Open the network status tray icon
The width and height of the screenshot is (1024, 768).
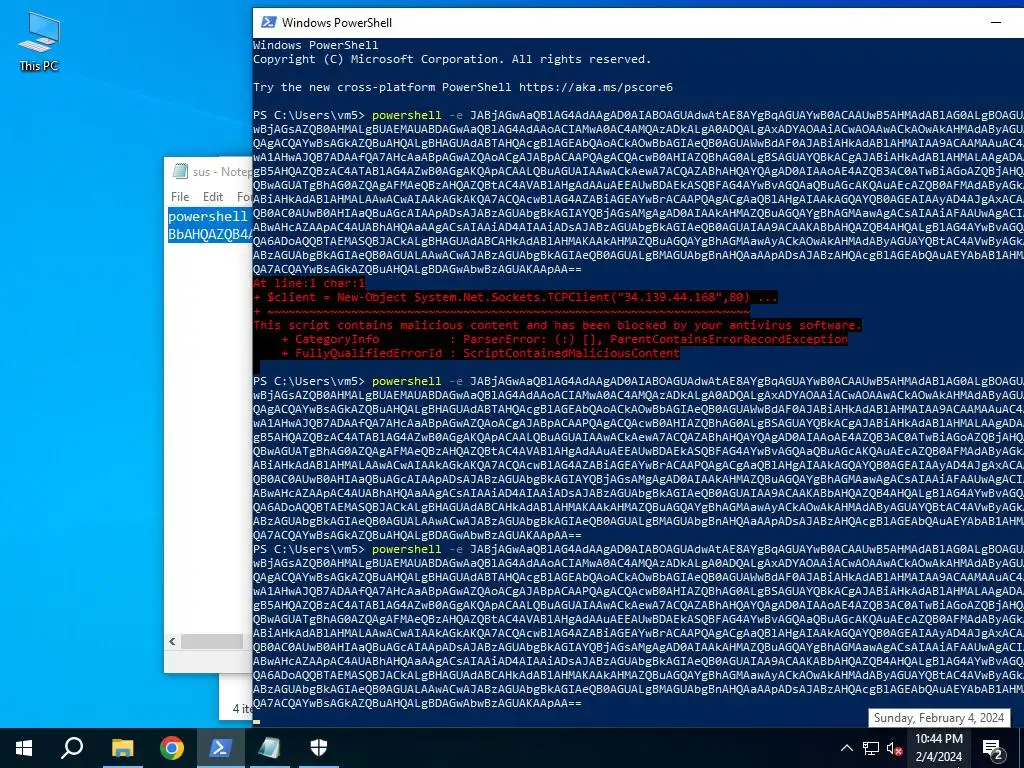pyautogui.click(x=871, y=748)
